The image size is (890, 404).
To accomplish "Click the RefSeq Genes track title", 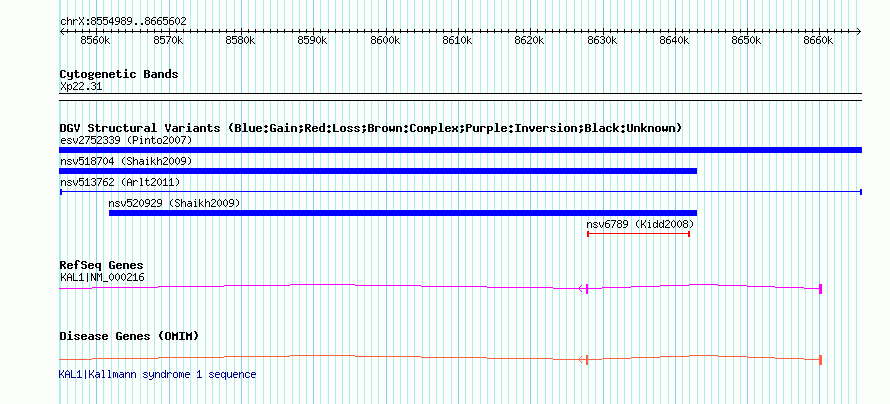I will click(102, 265).
